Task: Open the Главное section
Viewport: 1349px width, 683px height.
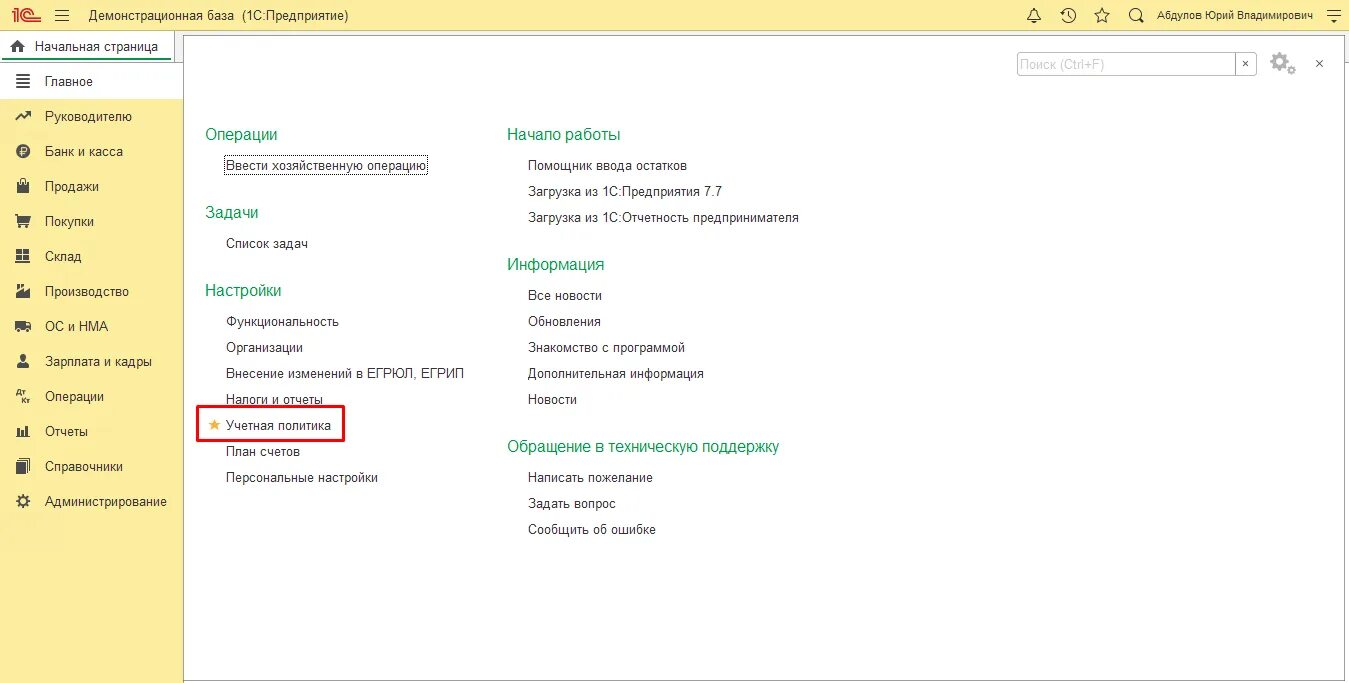Action: pyautogui.click(x=92, y=82)
